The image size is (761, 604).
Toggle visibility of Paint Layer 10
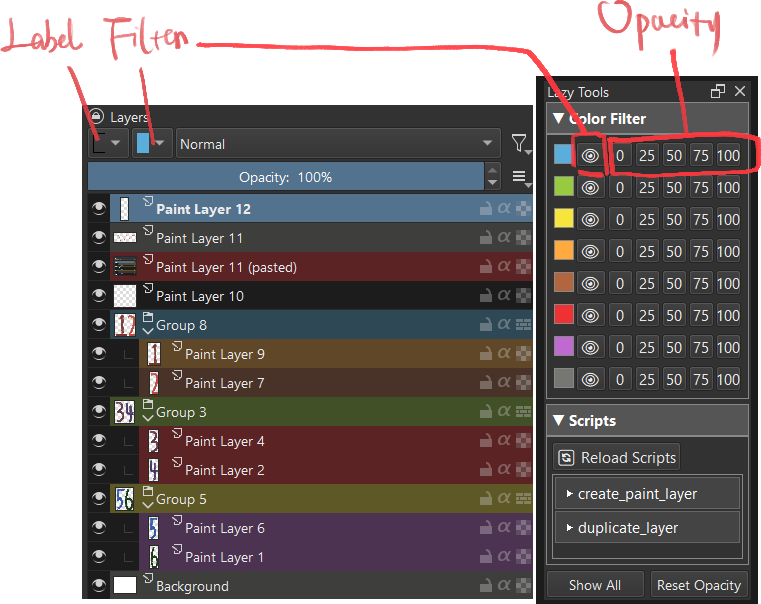[99, 295]
